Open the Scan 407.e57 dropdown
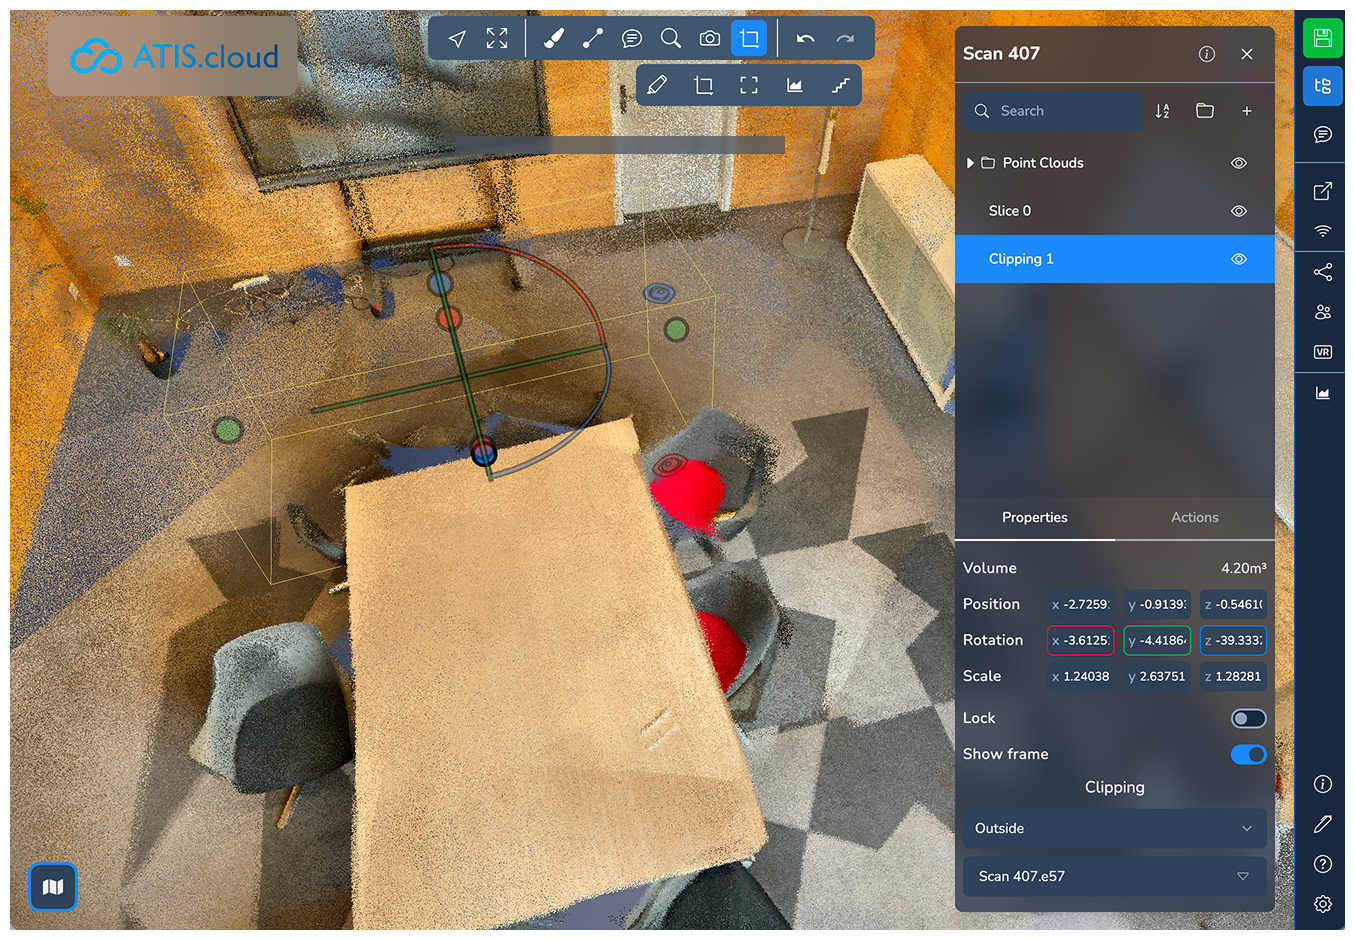The width and height of the screenshot is (1355, 940). click(x=1114, y=876)
